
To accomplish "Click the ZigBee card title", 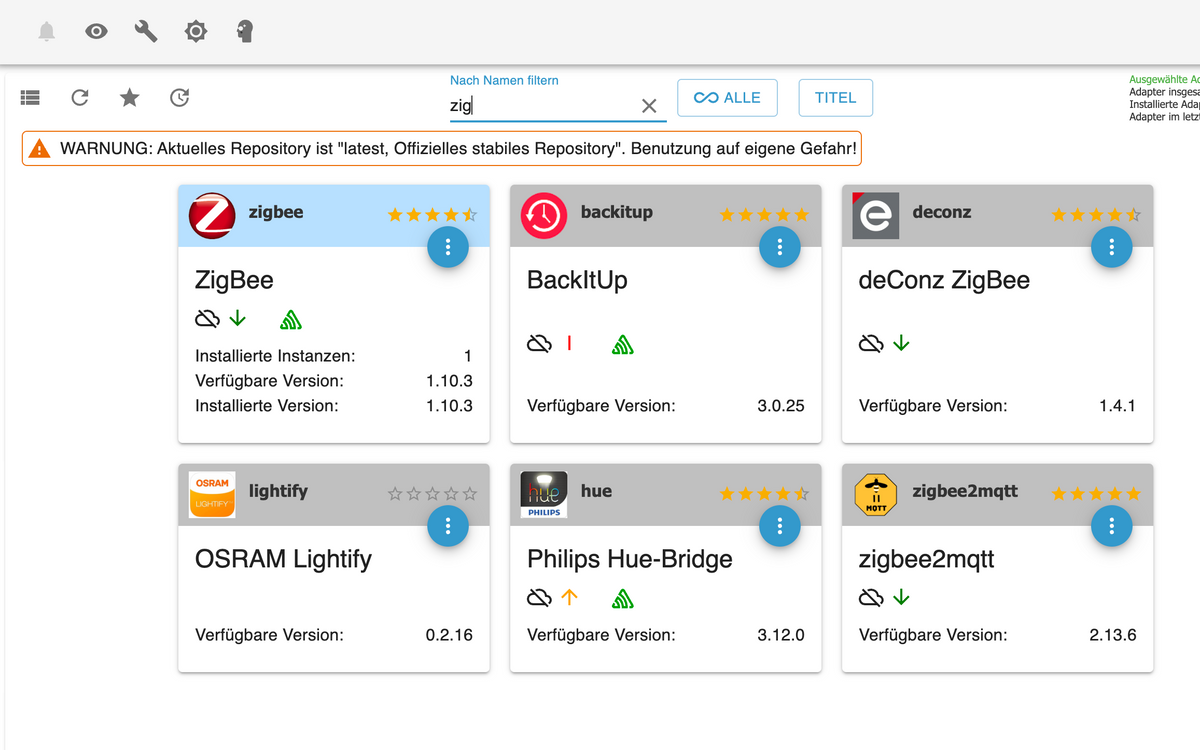I will coord(234,281).
